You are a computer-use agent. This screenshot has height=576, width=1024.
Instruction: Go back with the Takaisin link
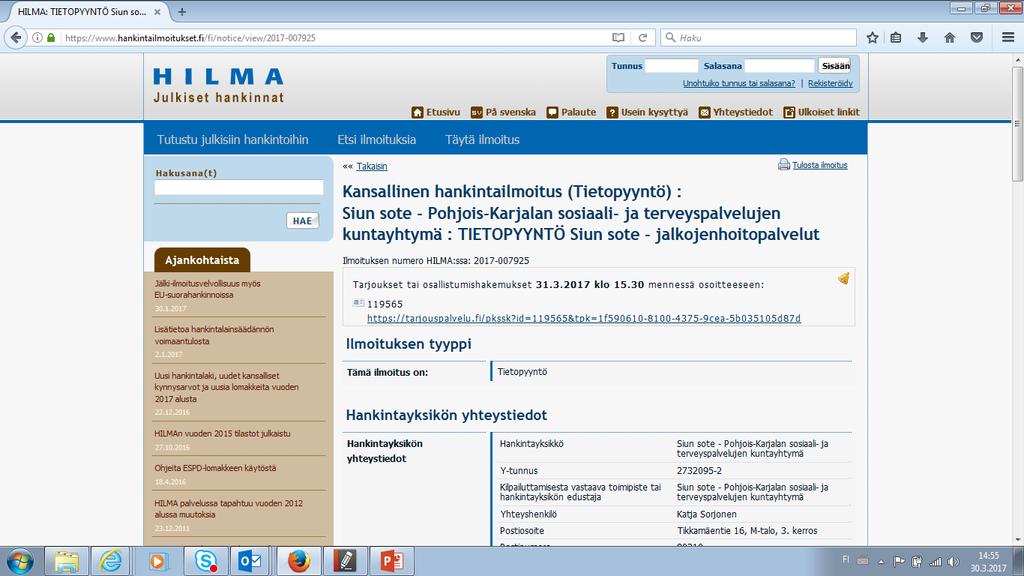372,167
